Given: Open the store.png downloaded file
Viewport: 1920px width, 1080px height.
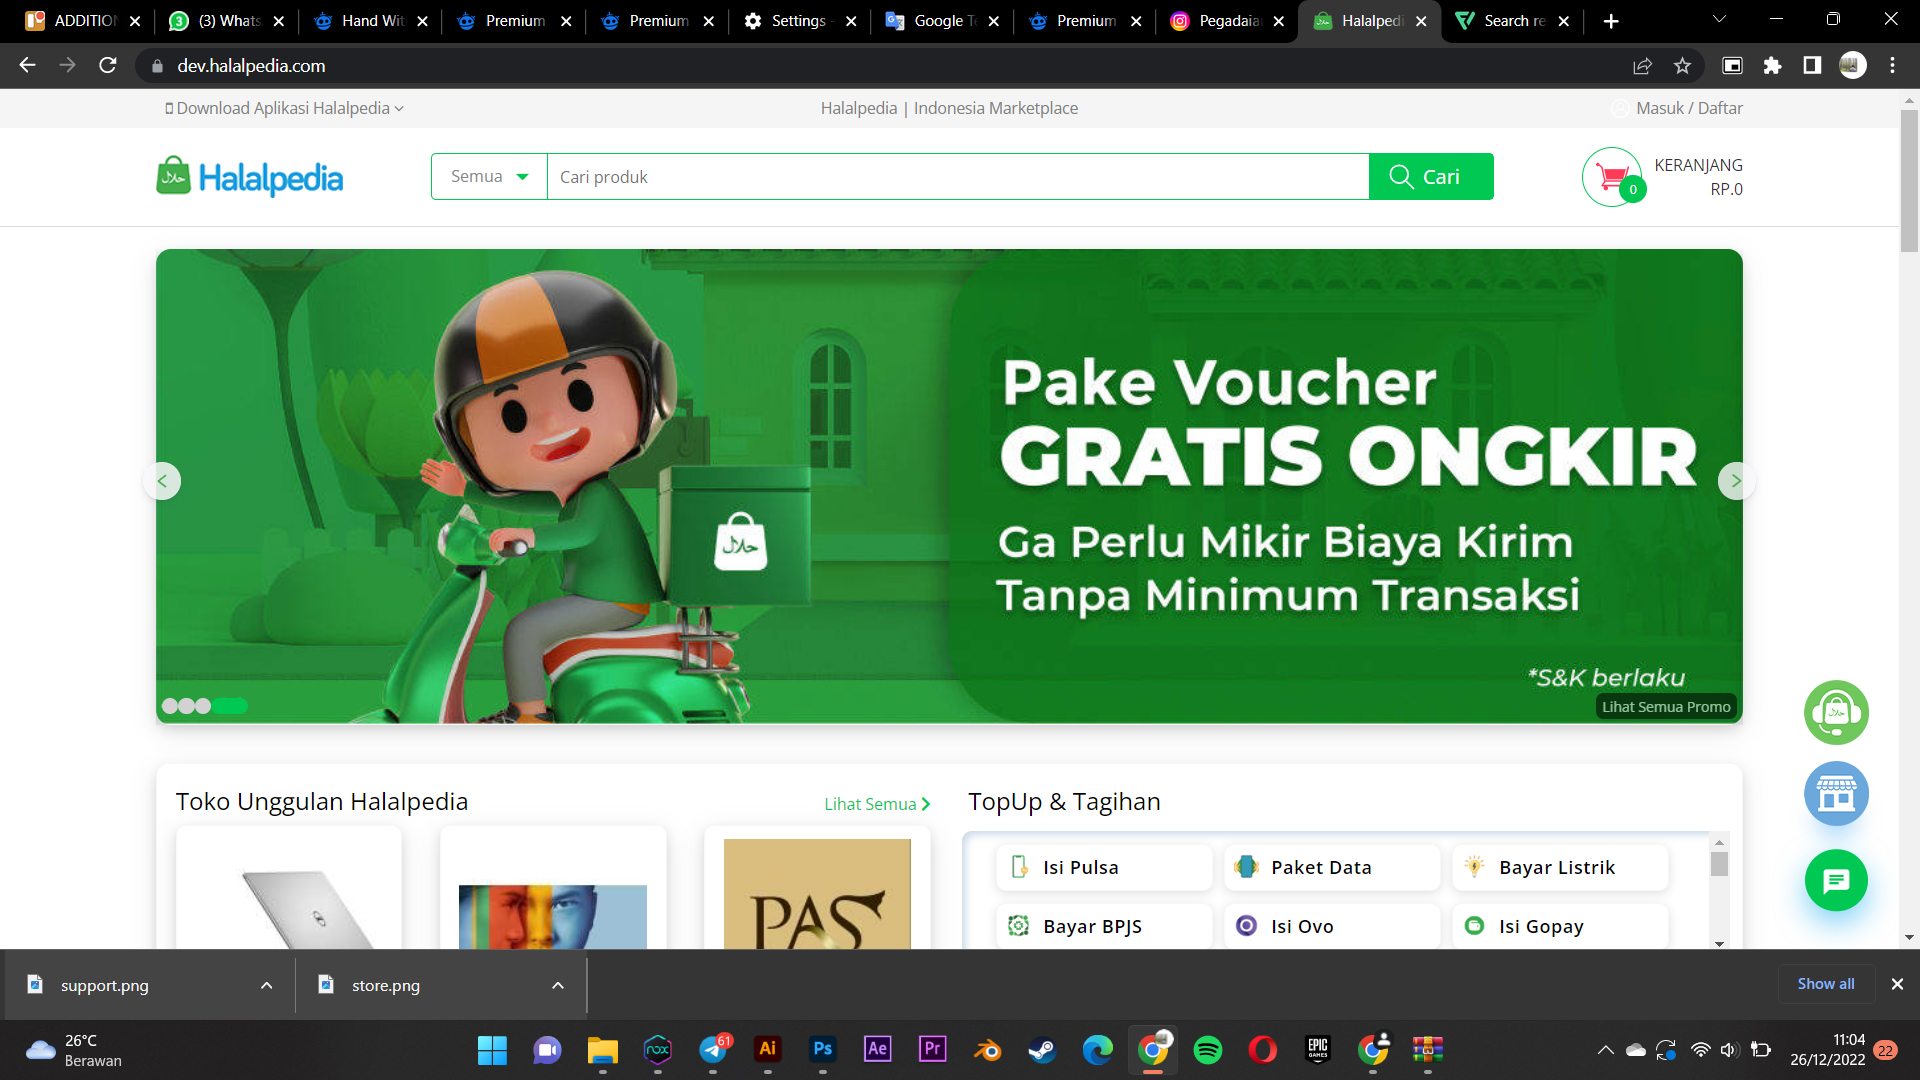Looking at the screenshot, I should pos(386,985).
